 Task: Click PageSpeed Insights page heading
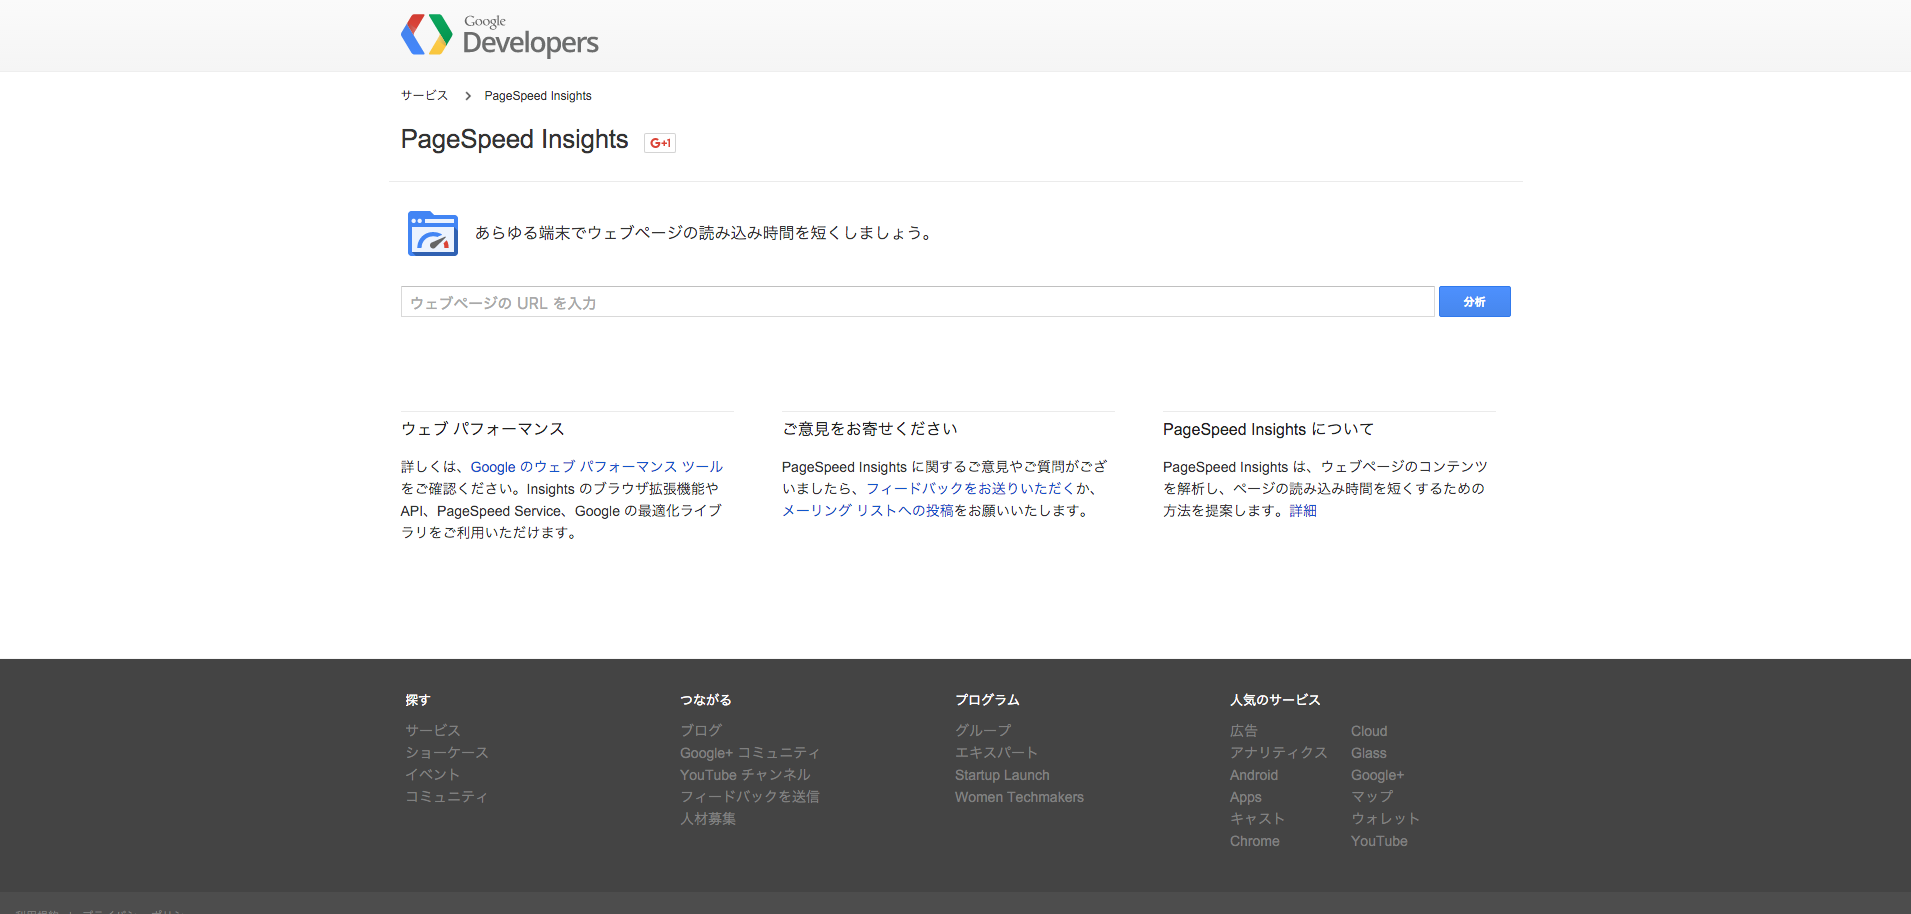[x=515, y=139]
